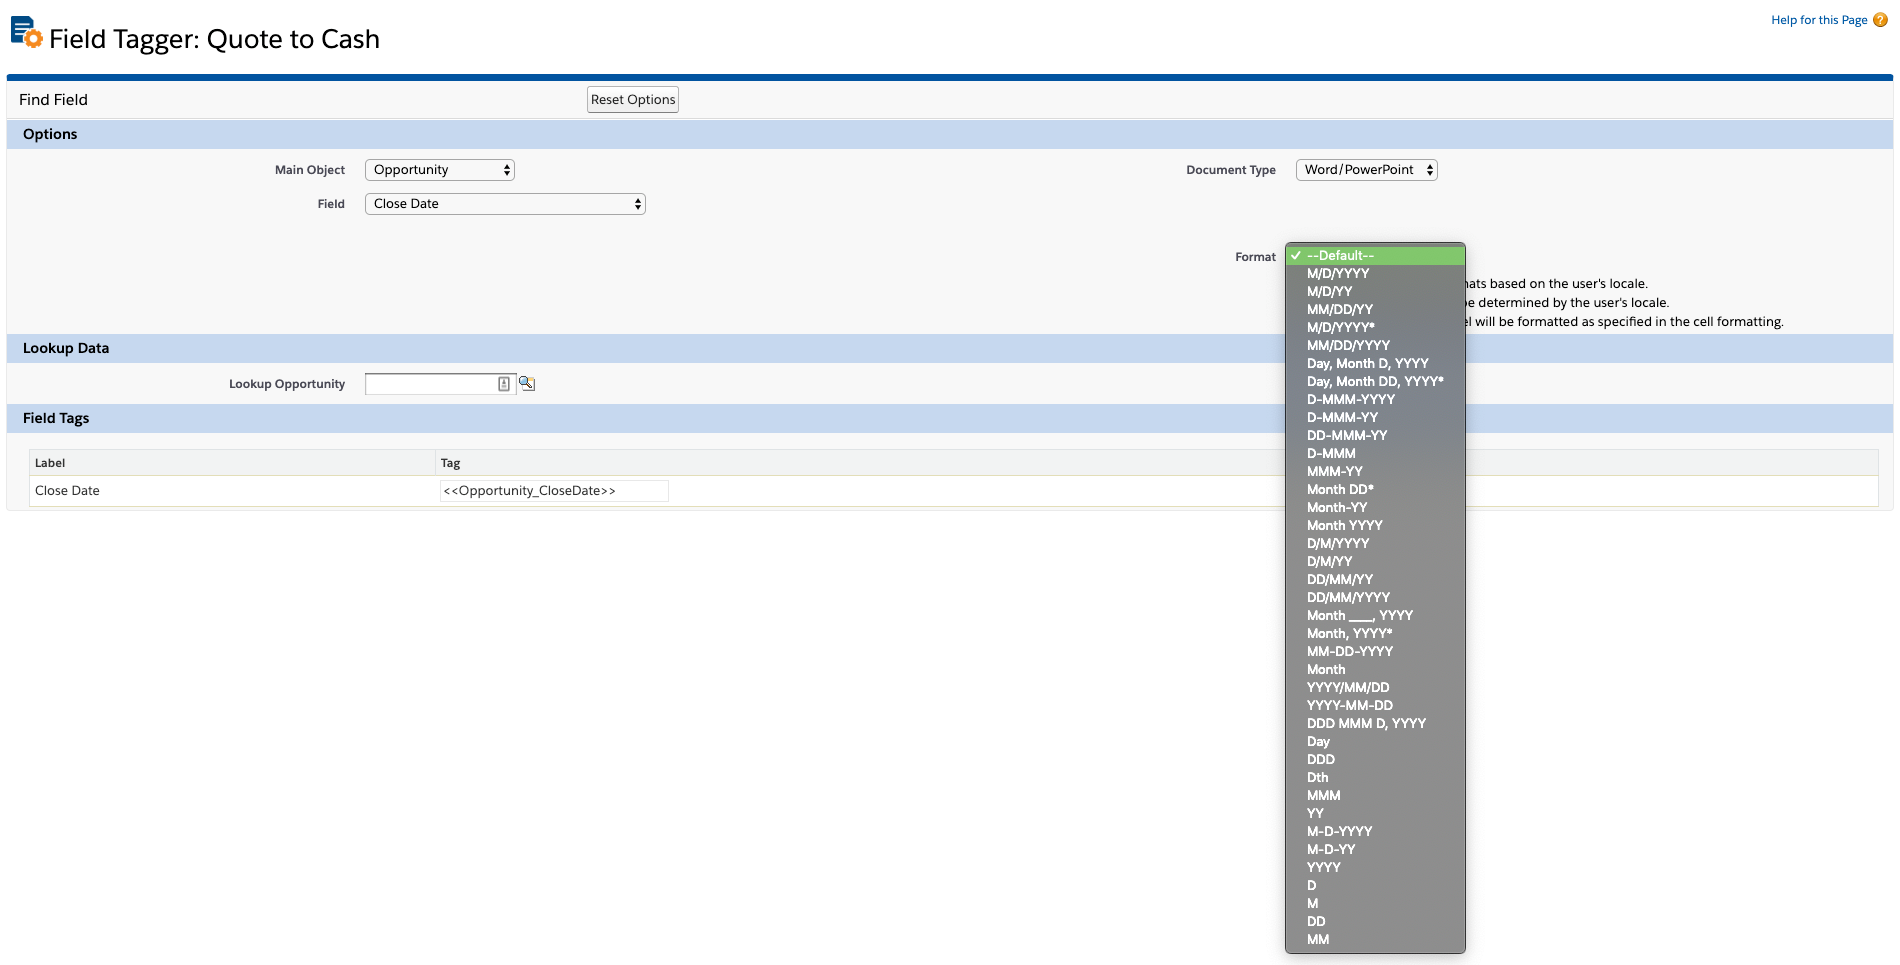
Task: Select M/D/YYYY format without asterisk
Action: (1375, 274)
